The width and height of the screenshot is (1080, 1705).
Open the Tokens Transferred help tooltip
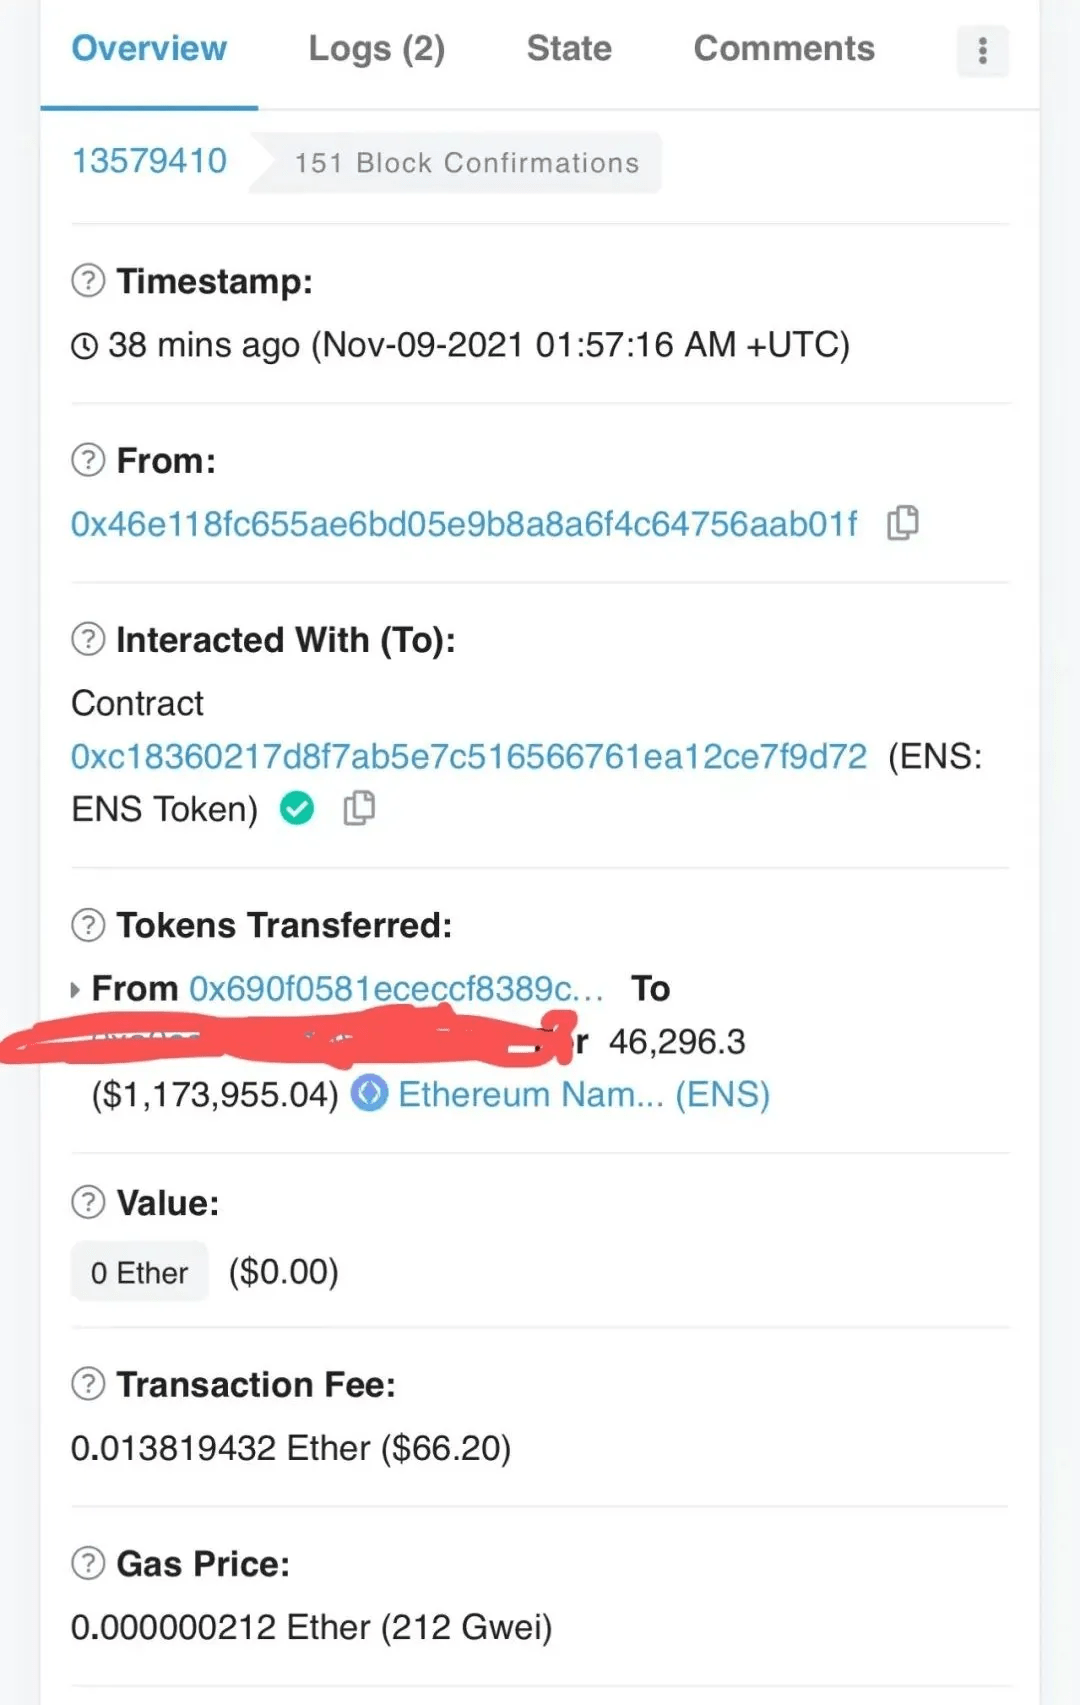(x=87, y=925)
